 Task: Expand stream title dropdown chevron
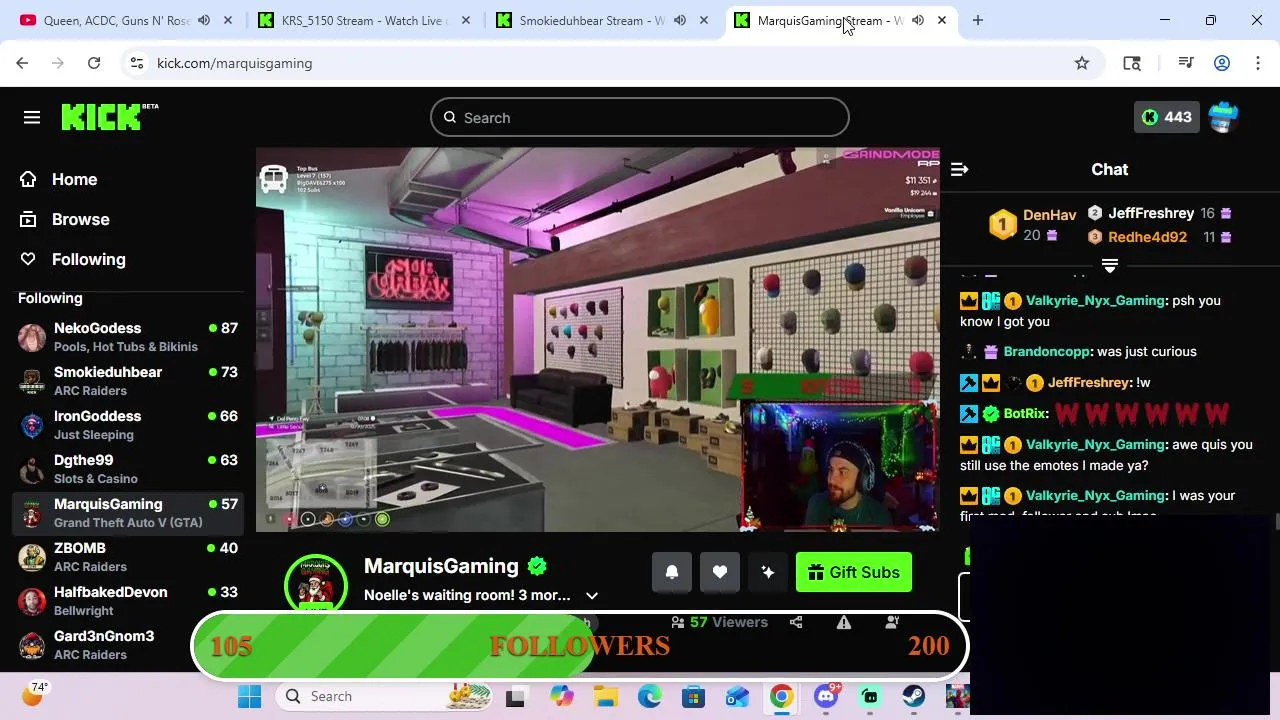click(592, 596)
